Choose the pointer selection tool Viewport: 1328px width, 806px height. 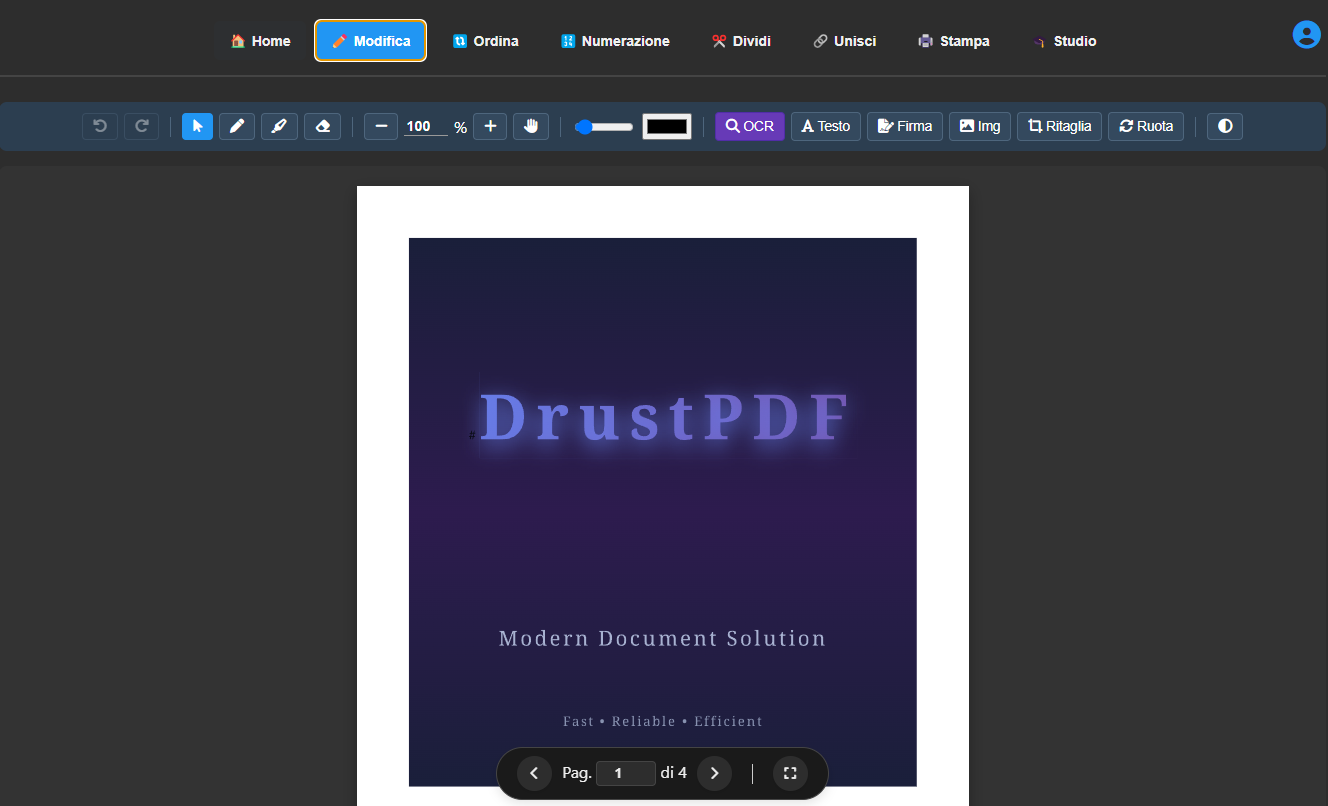coord(197,126)
